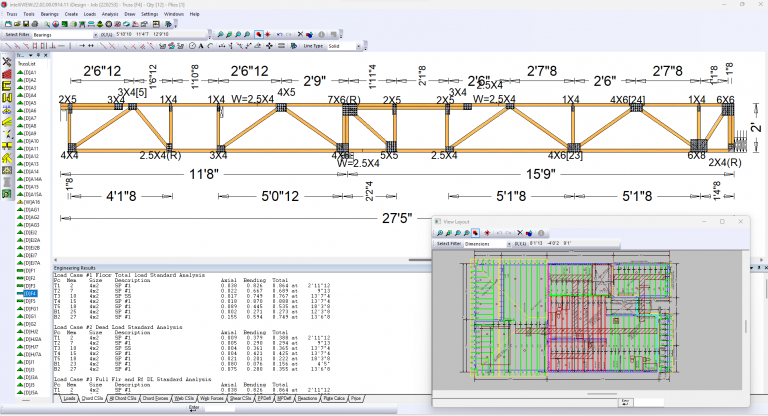
Task: Switch to the Web CSIs tab
Action: coord(185,399)
